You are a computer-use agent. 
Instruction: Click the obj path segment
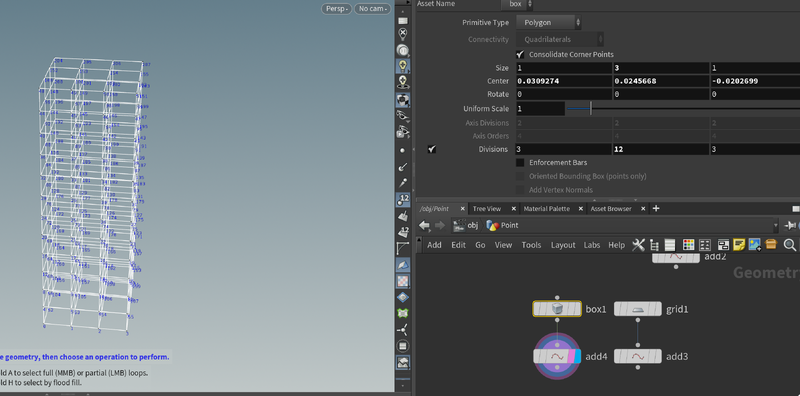pos(466,226)
